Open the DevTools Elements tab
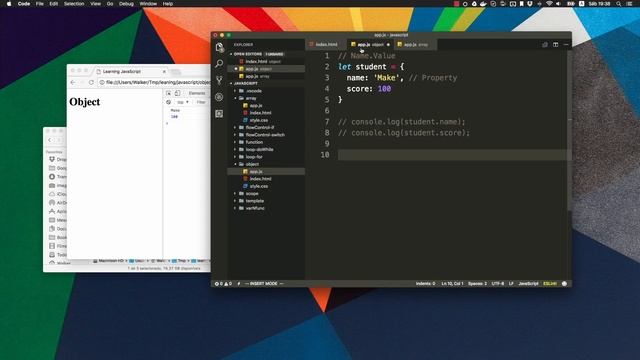The width and height of the screenshot is (640, 360). 197,93
